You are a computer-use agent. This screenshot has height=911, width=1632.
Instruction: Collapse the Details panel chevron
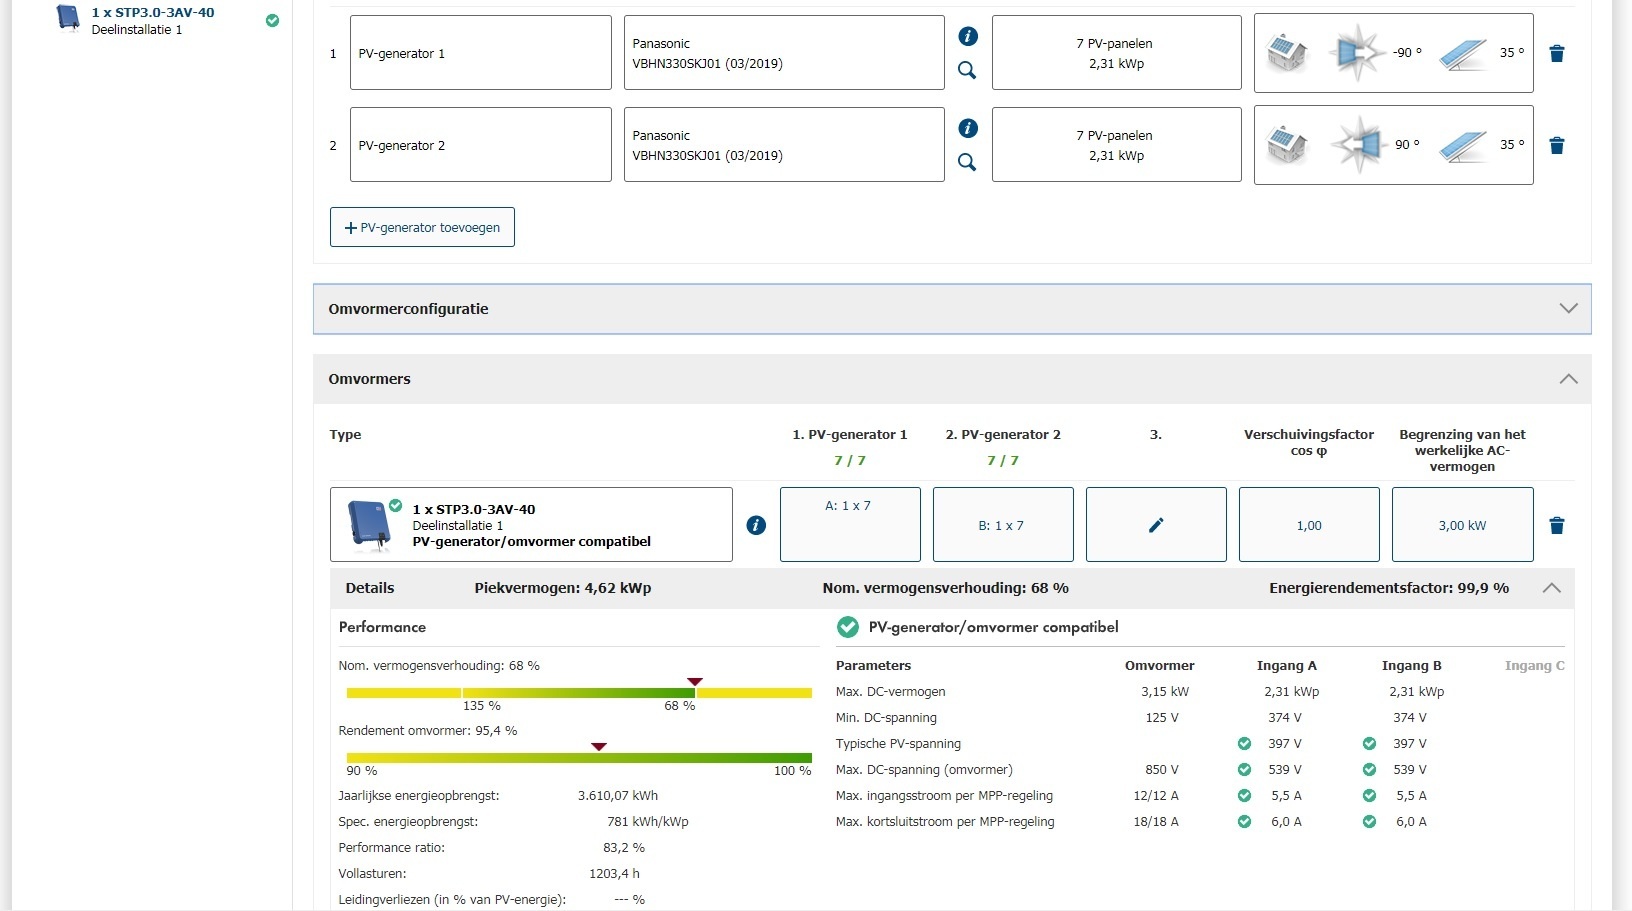click(1551, 588)
